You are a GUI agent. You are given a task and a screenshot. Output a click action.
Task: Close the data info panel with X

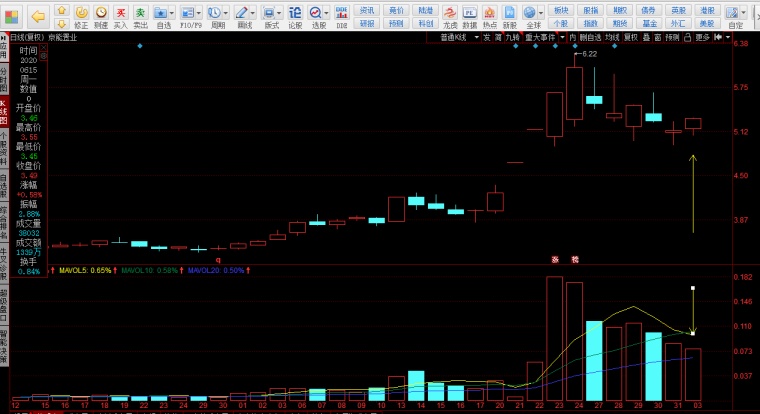[44, 48]
